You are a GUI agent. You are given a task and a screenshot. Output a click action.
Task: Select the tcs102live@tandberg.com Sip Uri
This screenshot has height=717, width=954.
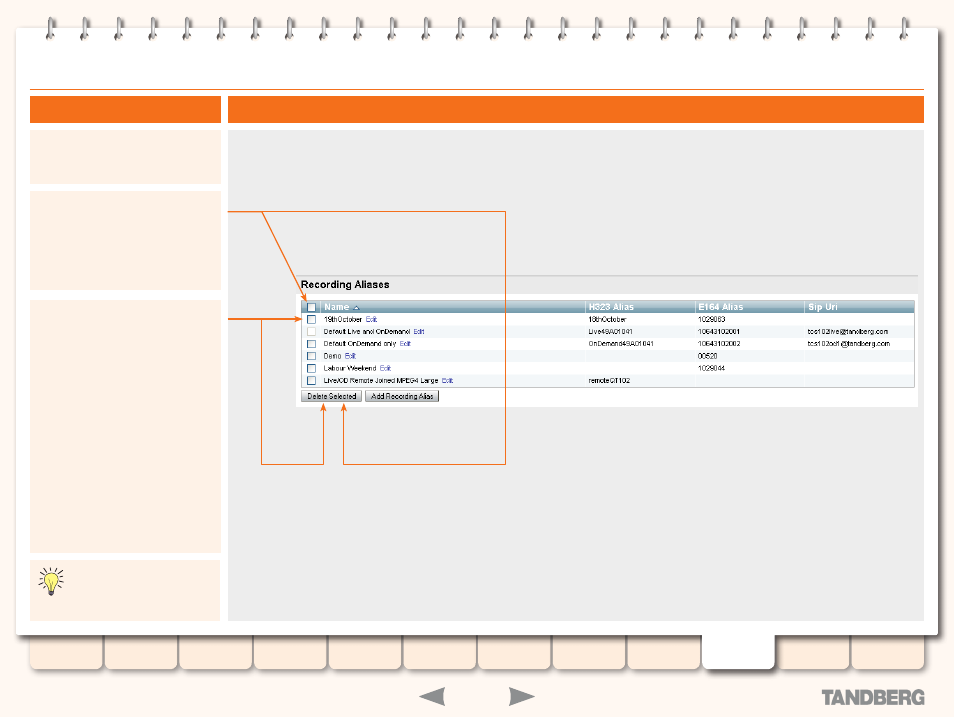point(848,332)
